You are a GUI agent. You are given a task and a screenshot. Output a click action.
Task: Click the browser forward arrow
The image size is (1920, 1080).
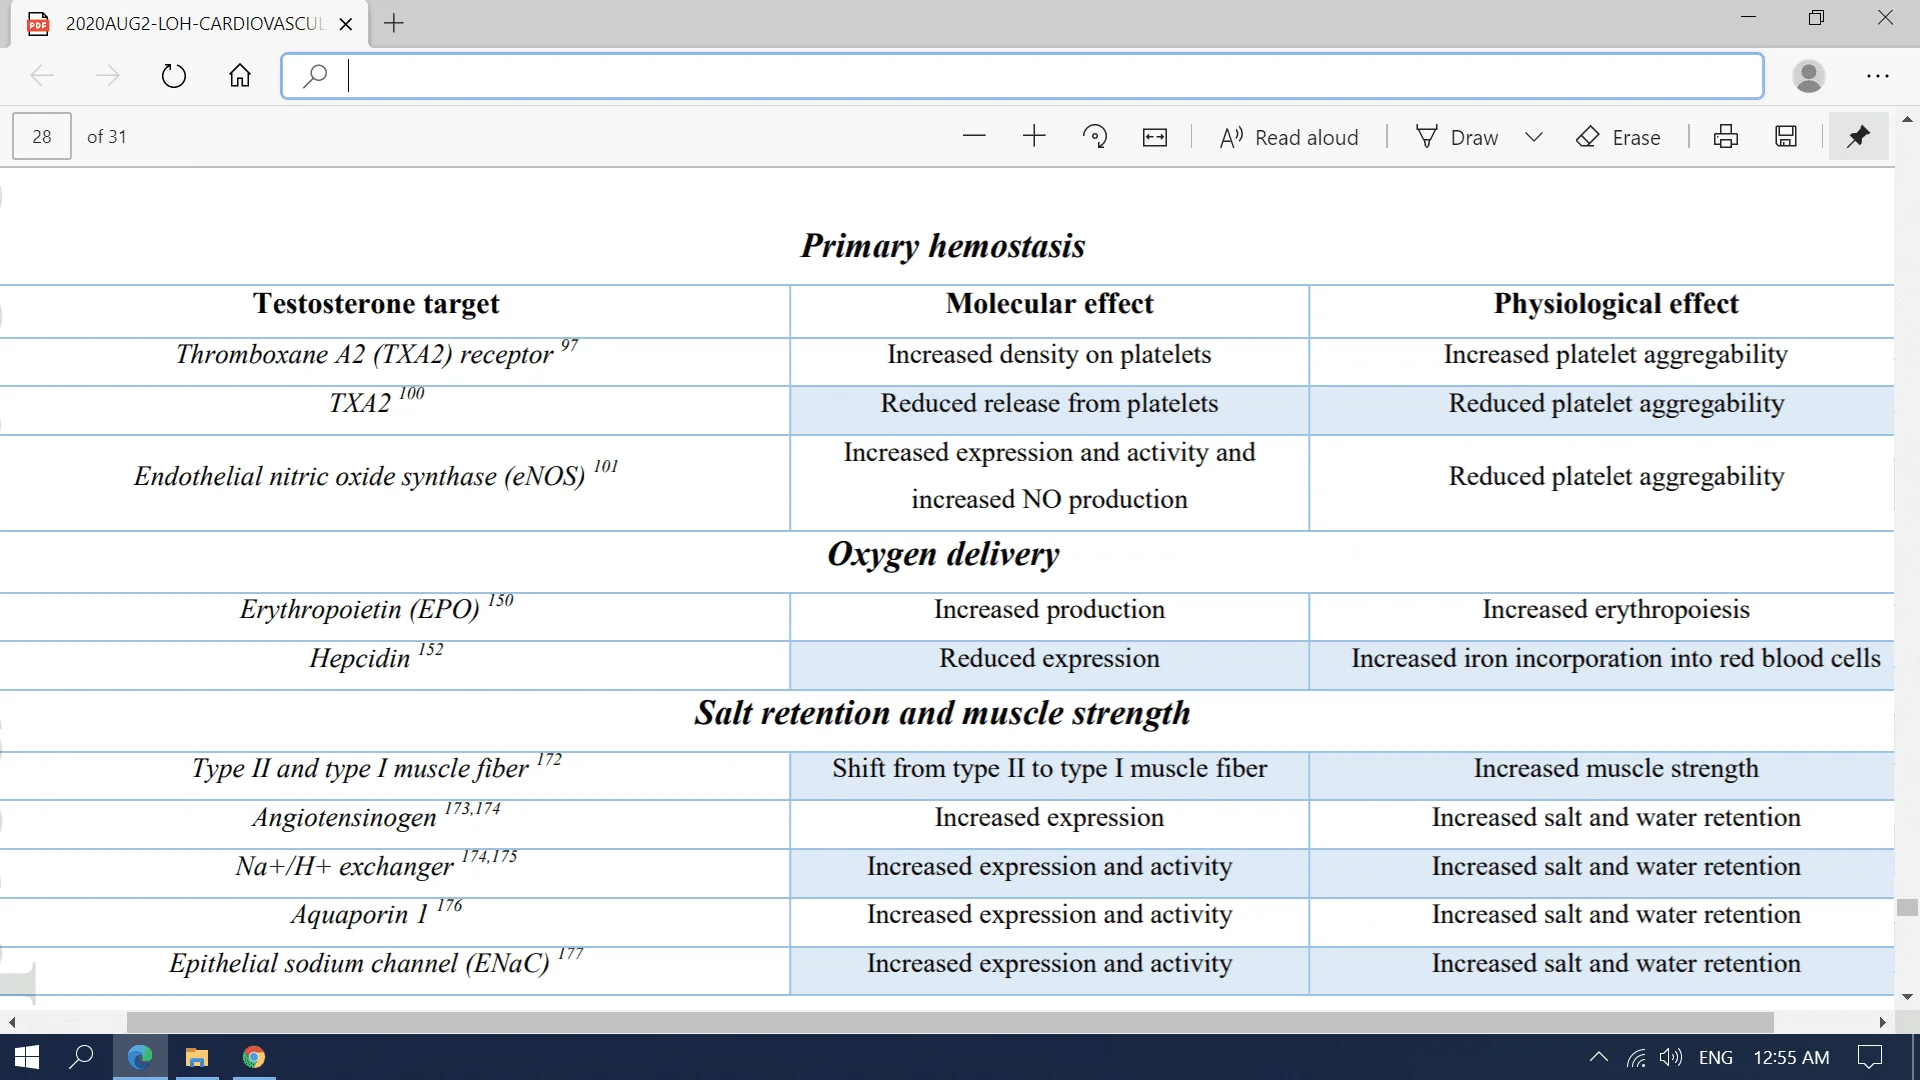point(107,76)
